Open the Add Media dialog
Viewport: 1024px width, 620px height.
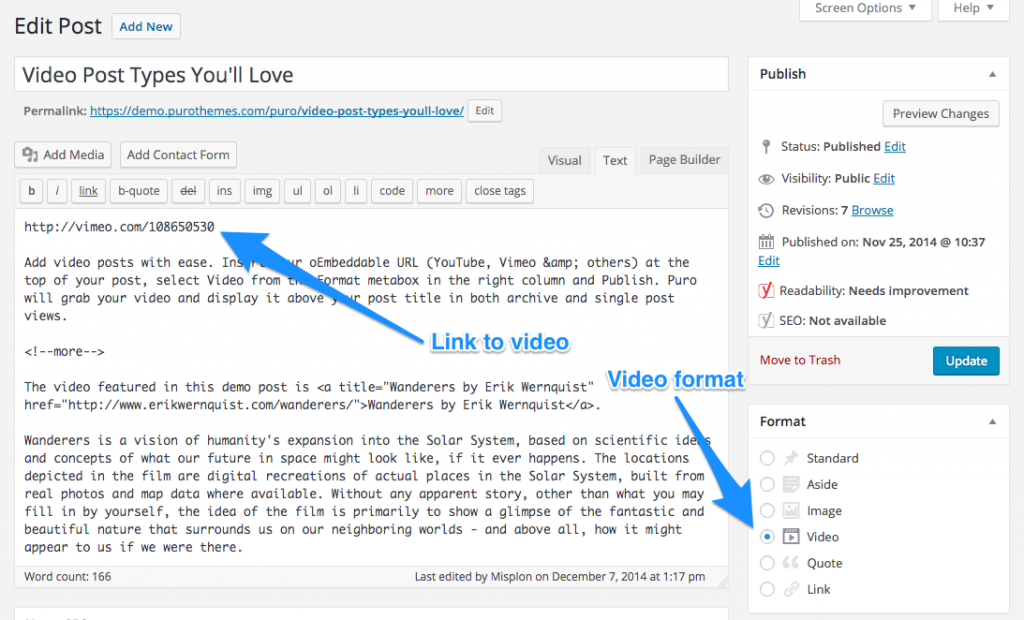pos(62,155)
